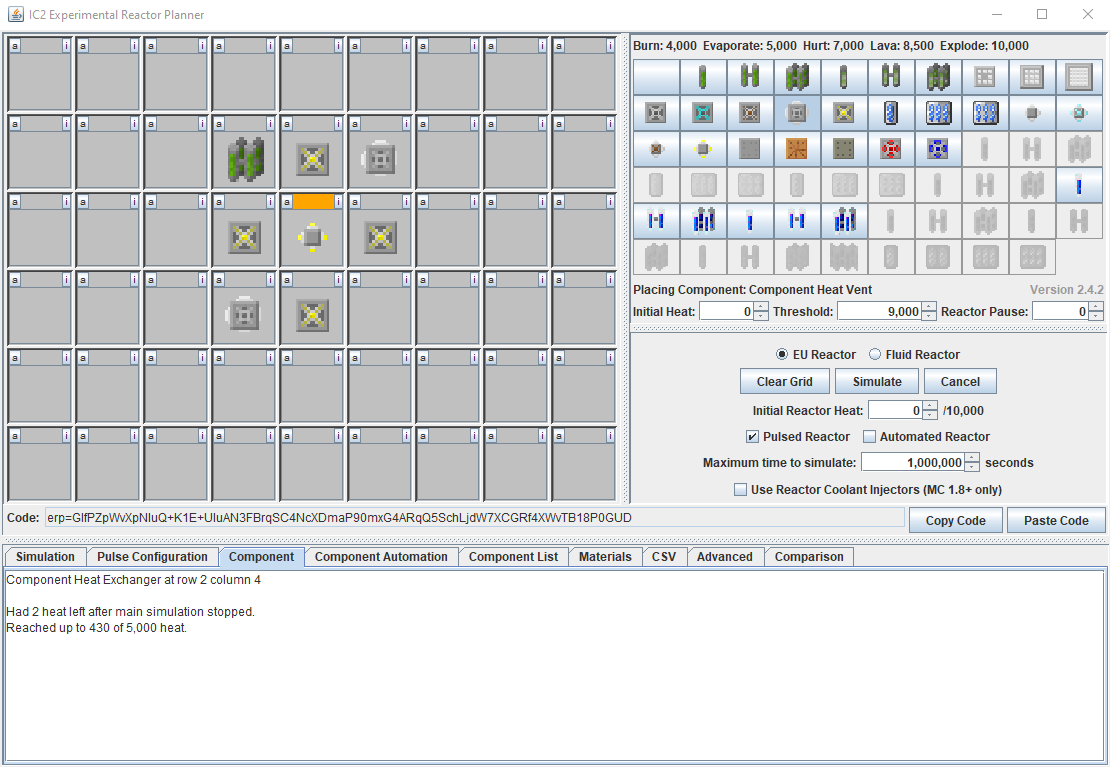Image resolution: width=1110 pixels, height=767 pixels.
Task: Increase the Threshold spinner value
Action: (x=929, y=307)
